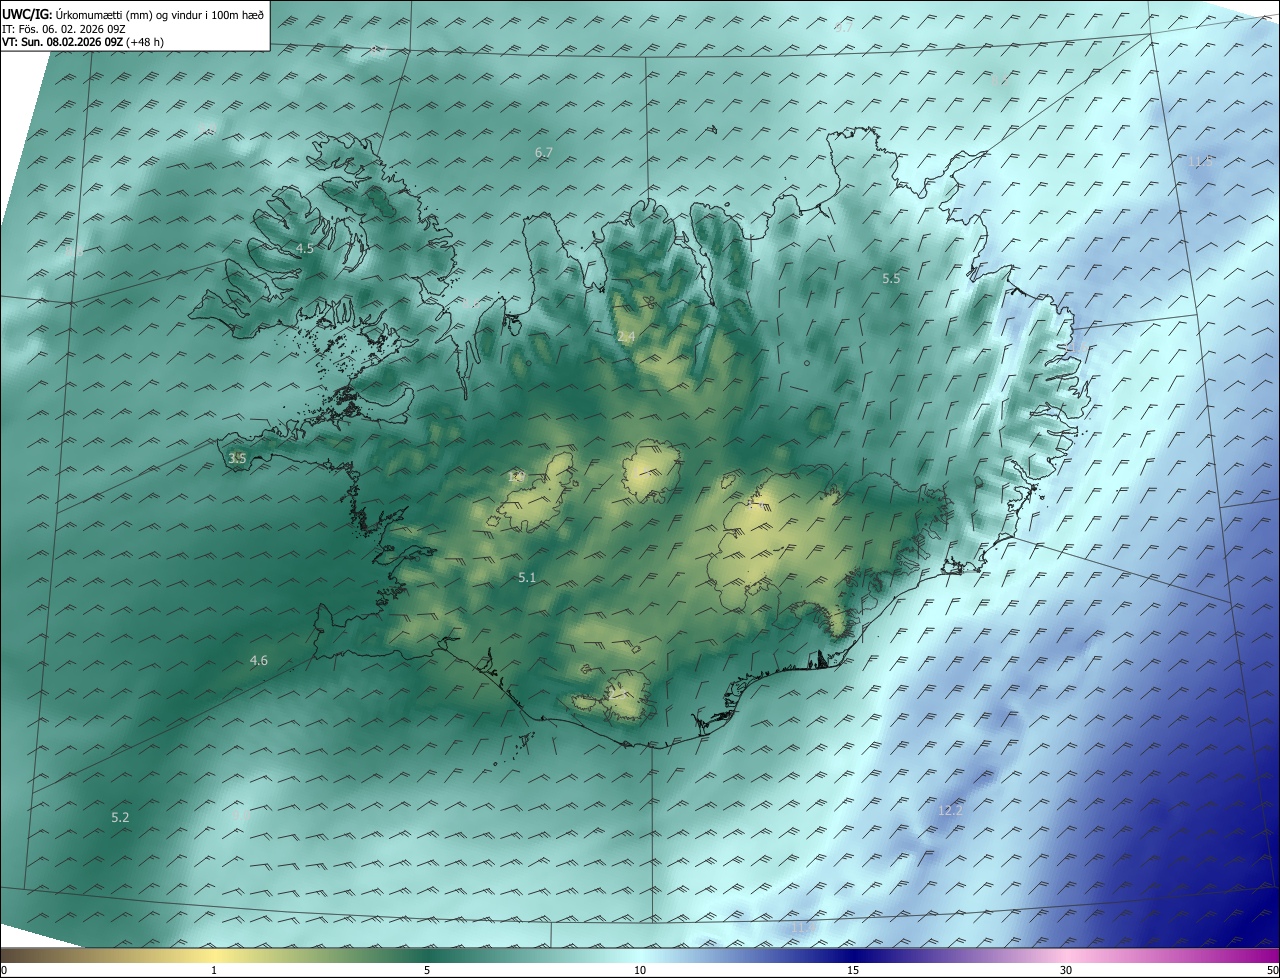Click the 0 tick on the color scale

(4, 970)
